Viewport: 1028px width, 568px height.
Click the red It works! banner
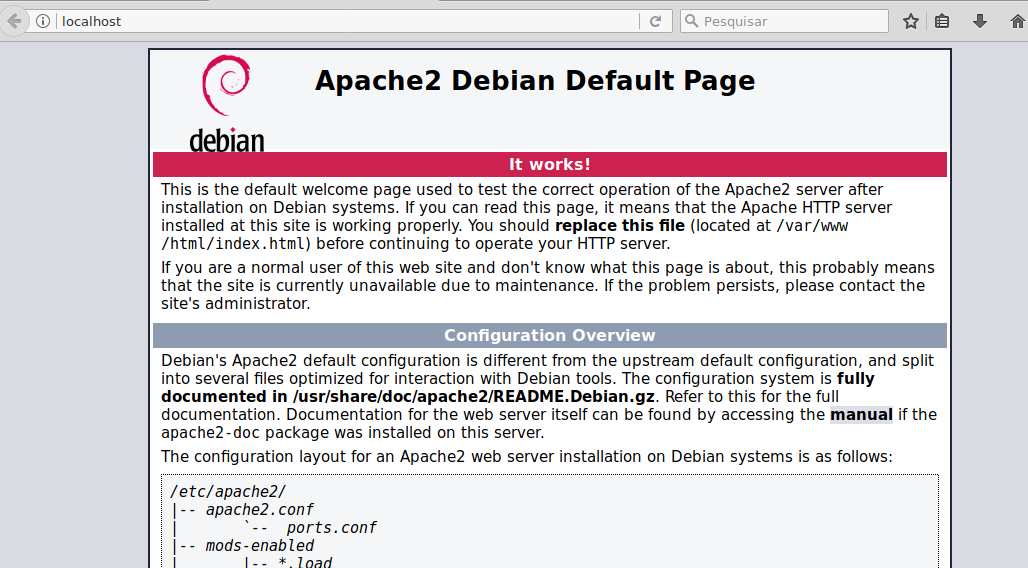coord(549,164)
